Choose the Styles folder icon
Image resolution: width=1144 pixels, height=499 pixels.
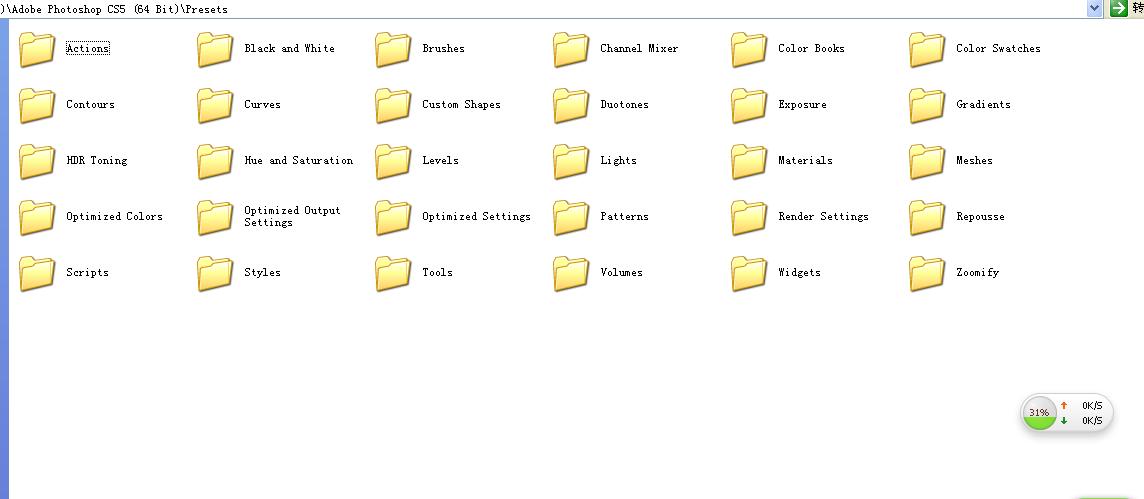(215, 274)
